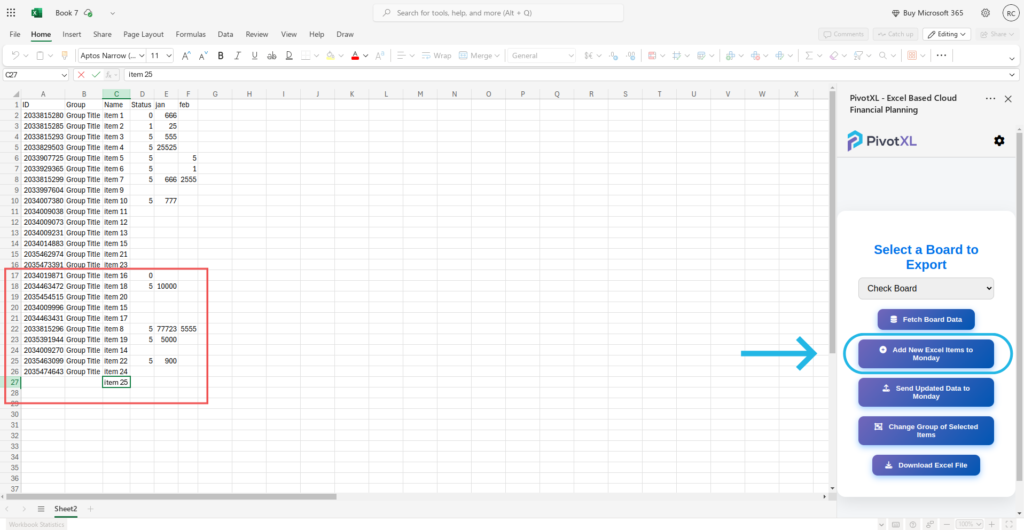Open Editing mode dropdown
1024x530 pixels.
coord(946,34)
